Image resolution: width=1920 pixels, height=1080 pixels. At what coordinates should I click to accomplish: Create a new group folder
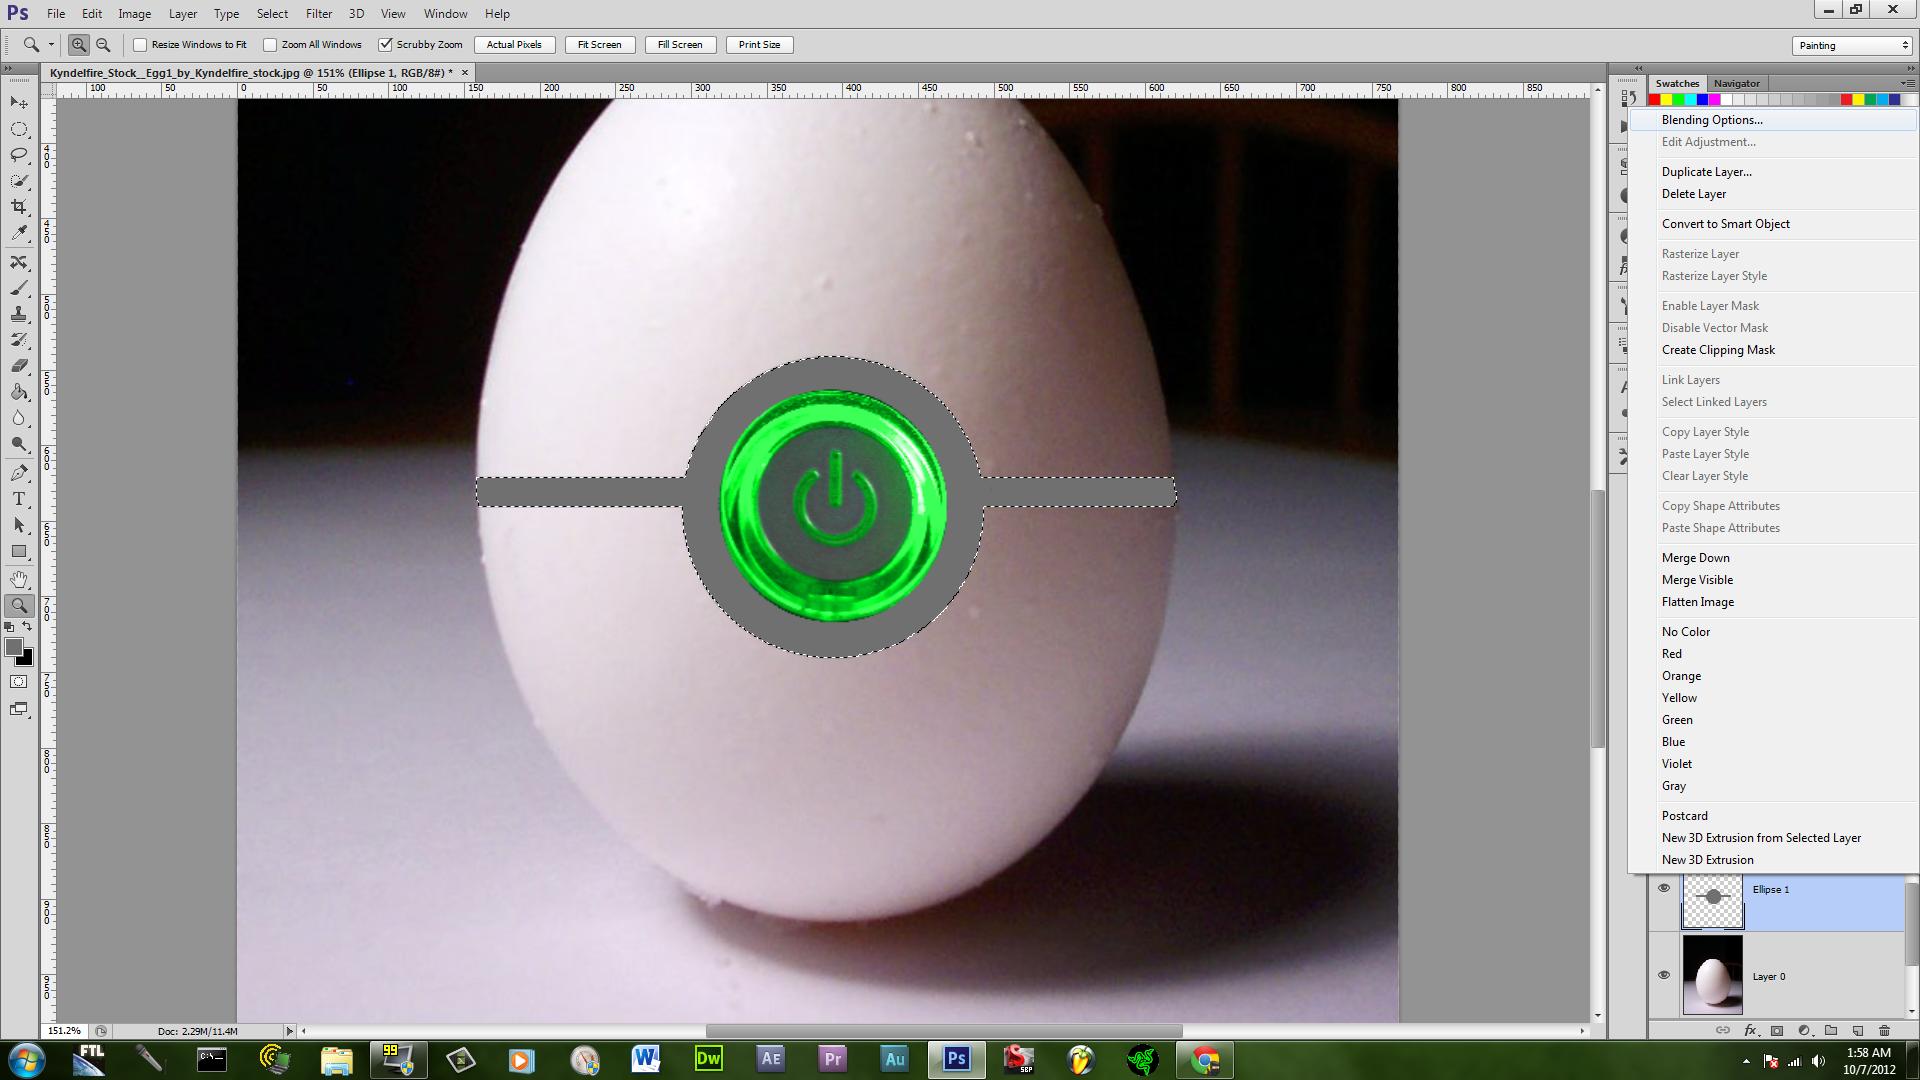pyautogui.click(x=1831, y=1030)
